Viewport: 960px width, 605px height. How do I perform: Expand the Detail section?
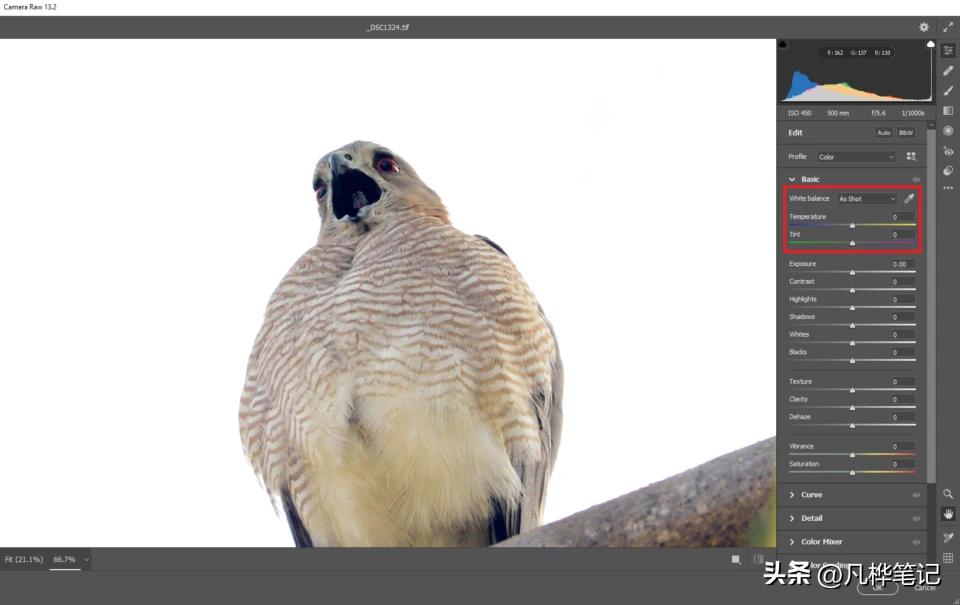click(x=792, y=519)
